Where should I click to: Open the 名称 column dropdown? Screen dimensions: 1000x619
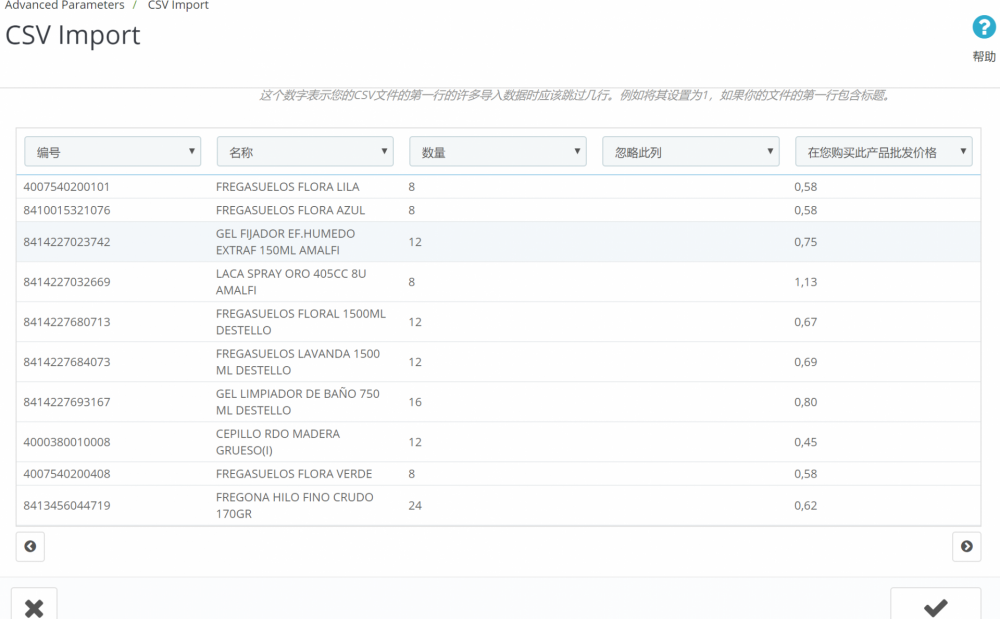(x=305, y=152)
